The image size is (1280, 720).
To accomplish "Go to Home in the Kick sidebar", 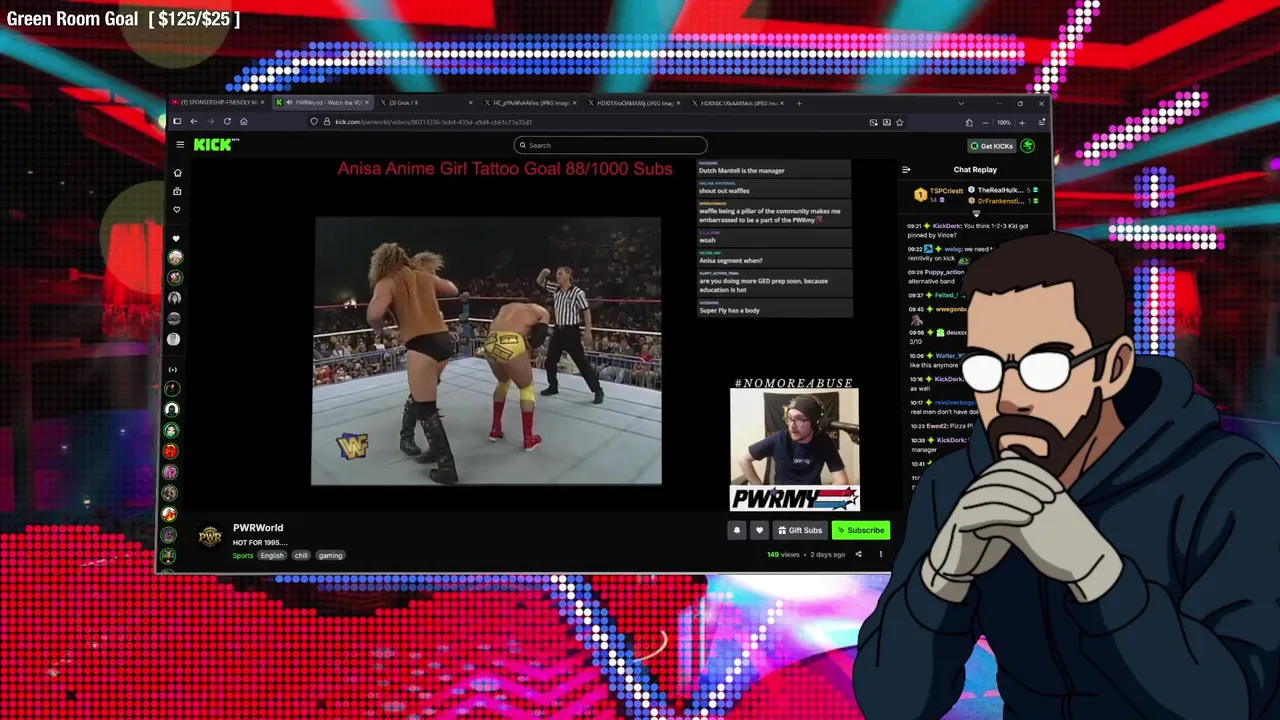I will pyautogui.click(x=177, y=173).
